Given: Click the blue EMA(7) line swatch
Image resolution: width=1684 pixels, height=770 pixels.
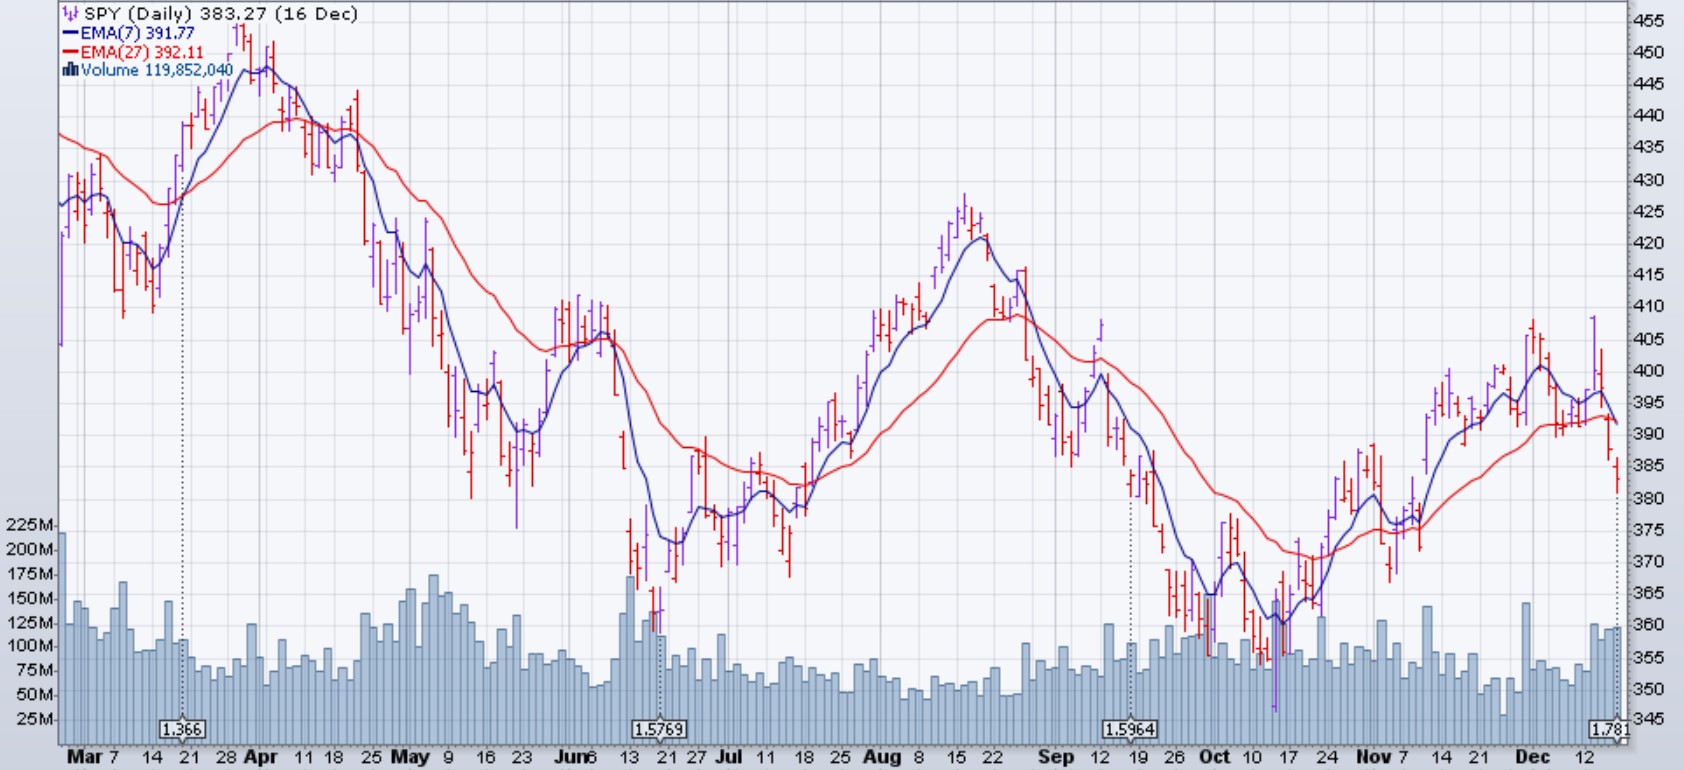Looking at the screenshot, I should 70,33.
